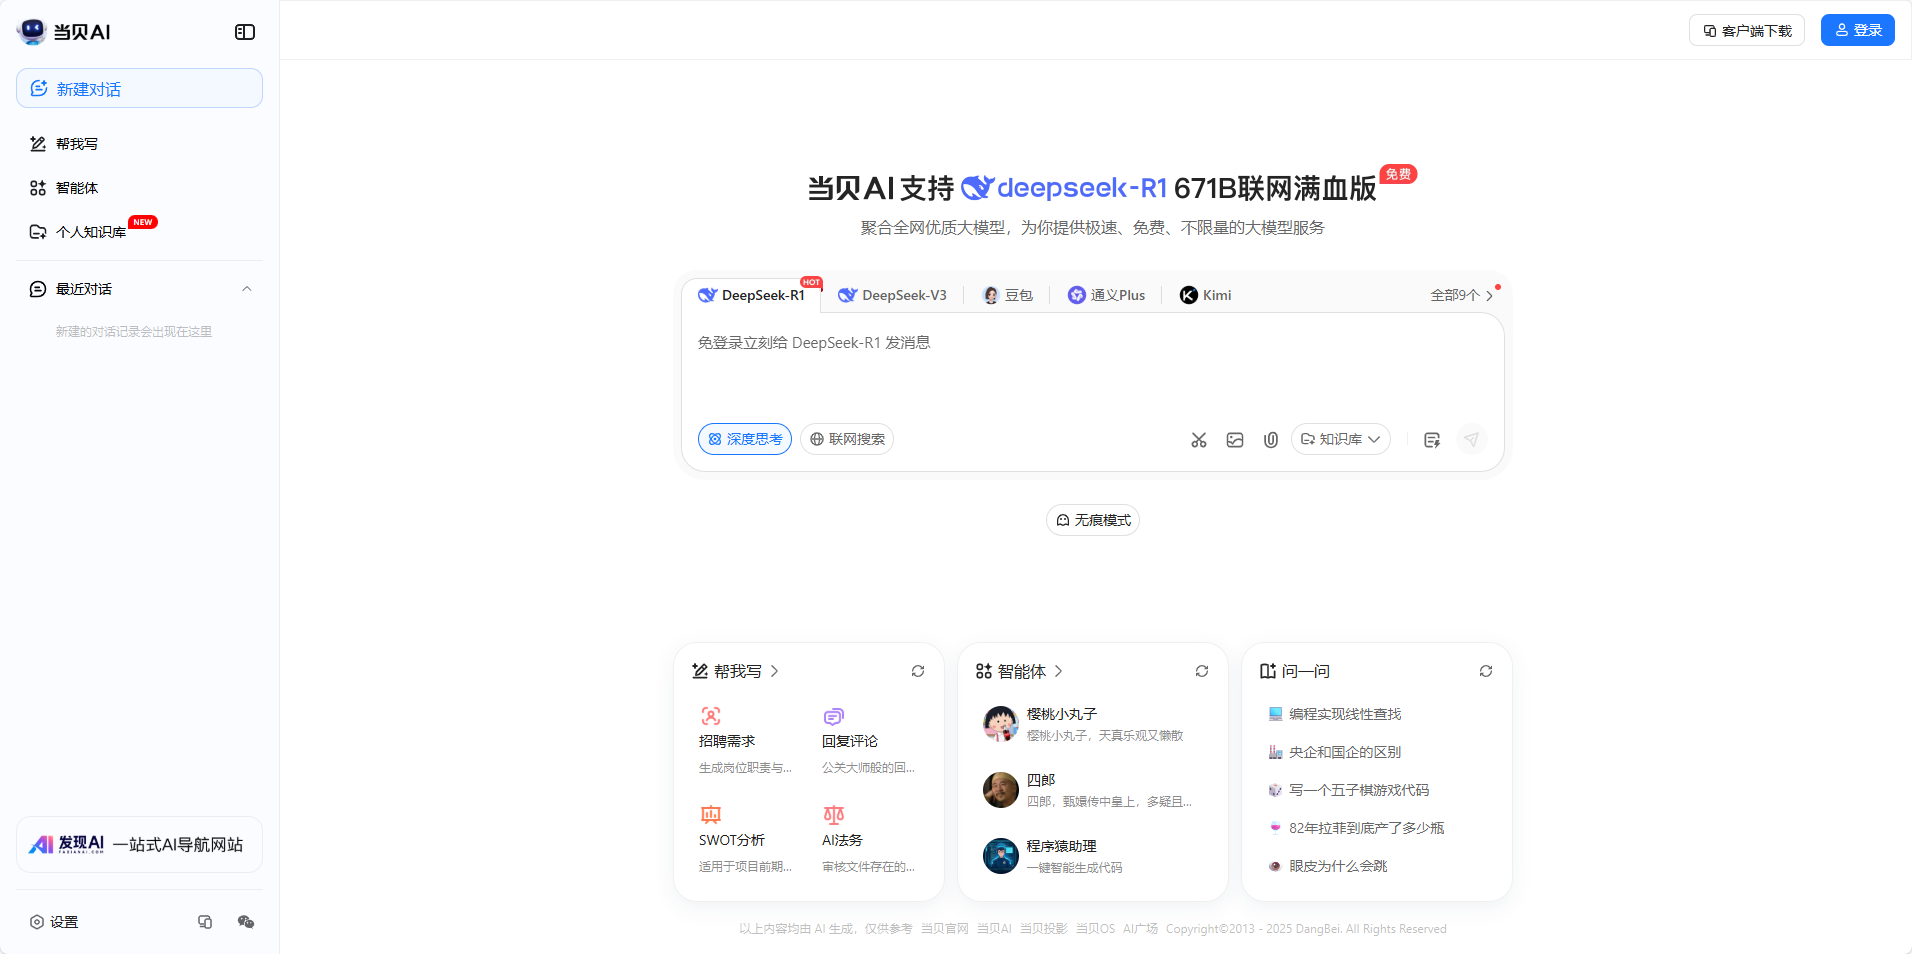Open the 樱桃小丸子 agent avatar

[x=1001, y=724]
